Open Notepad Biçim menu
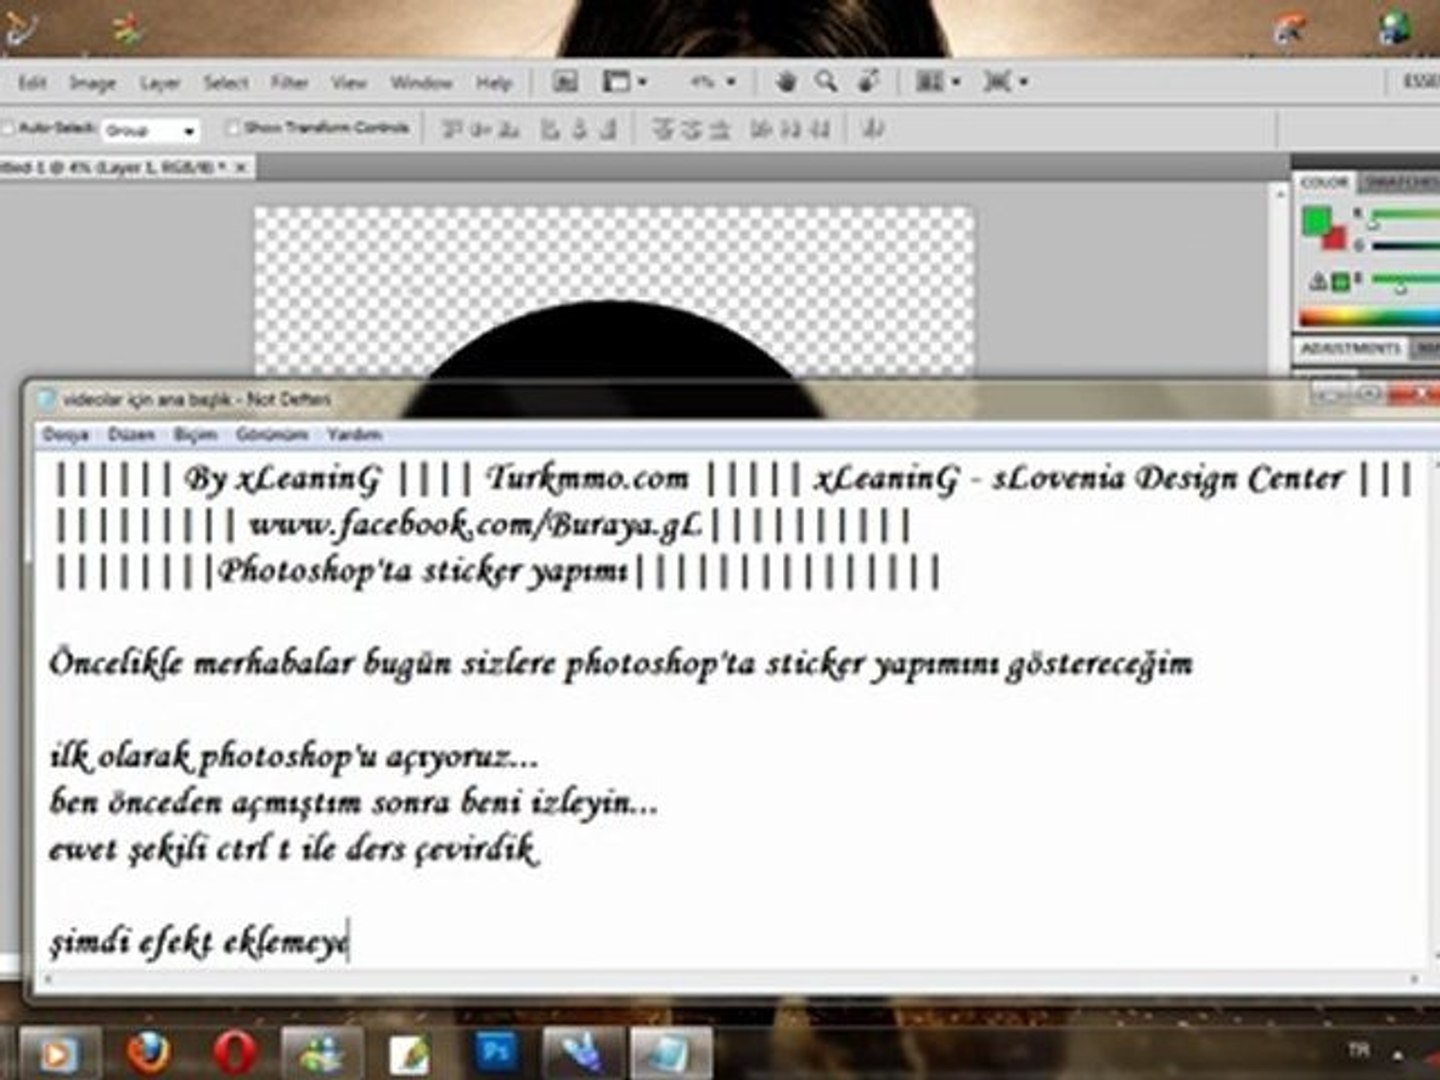1440x1080 pixels. pyautogui.click(x=195, y=435)
